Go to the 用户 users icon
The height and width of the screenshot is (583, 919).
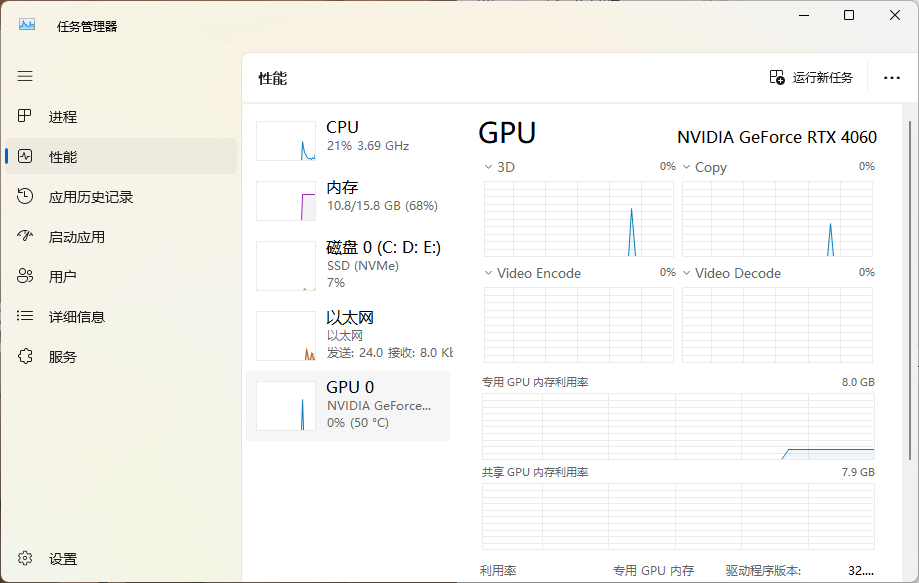pyautogui.click(x=25, y=276)
